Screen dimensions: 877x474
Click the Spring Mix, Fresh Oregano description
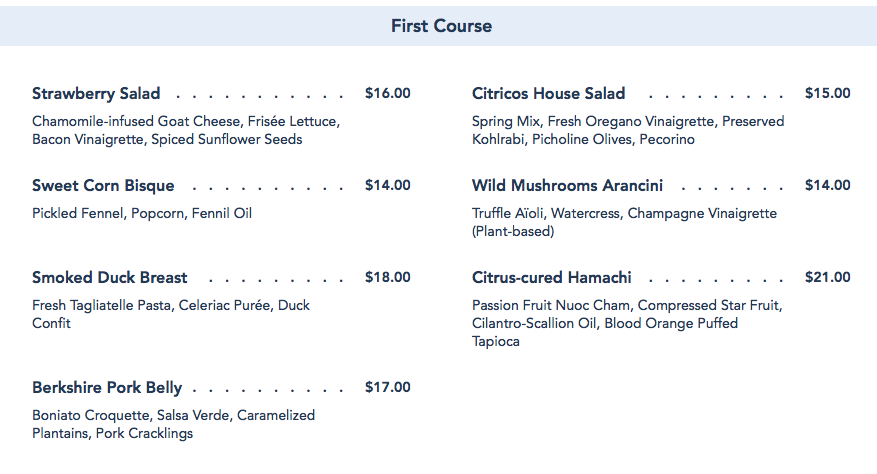(x=628, y=130)
